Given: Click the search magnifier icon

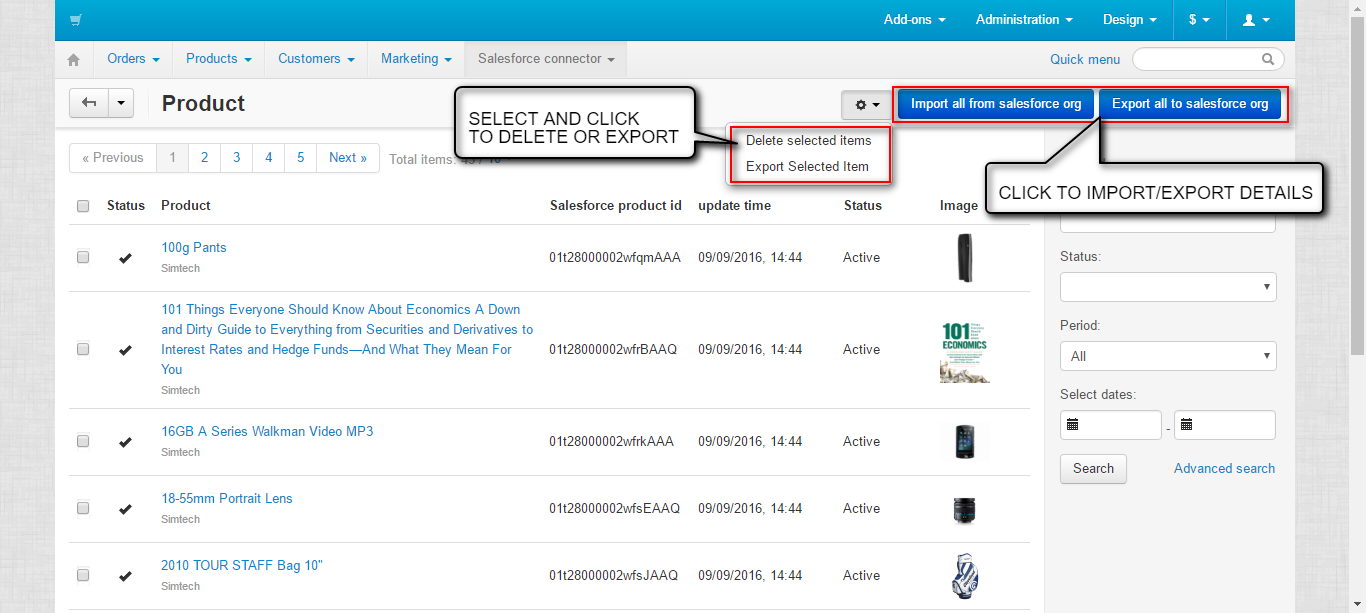Looking at the screenshot, I should coord(1267,59).
